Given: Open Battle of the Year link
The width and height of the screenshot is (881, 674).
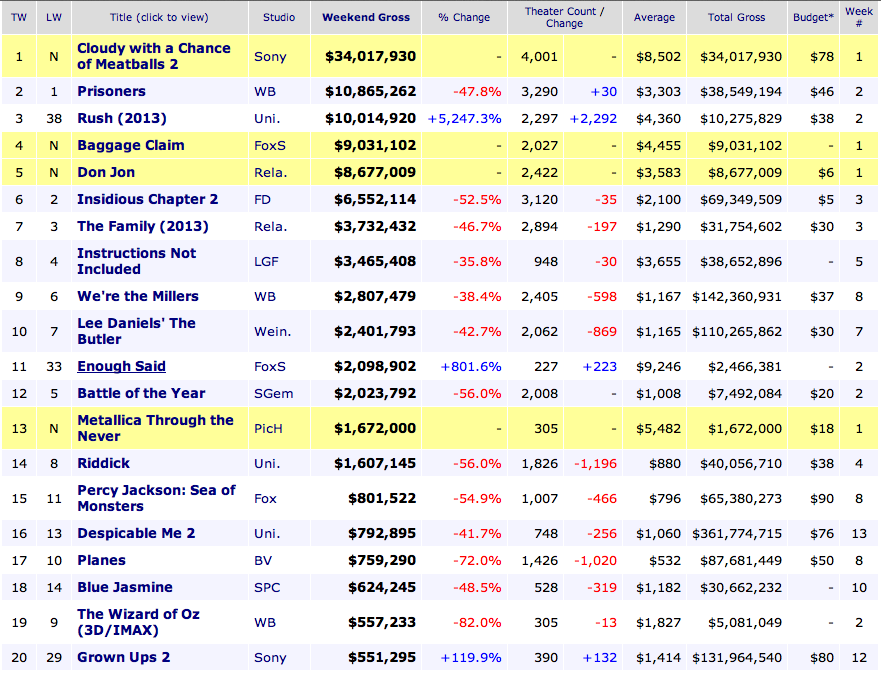Looking at the screenshot, I should tap(141, 393).
